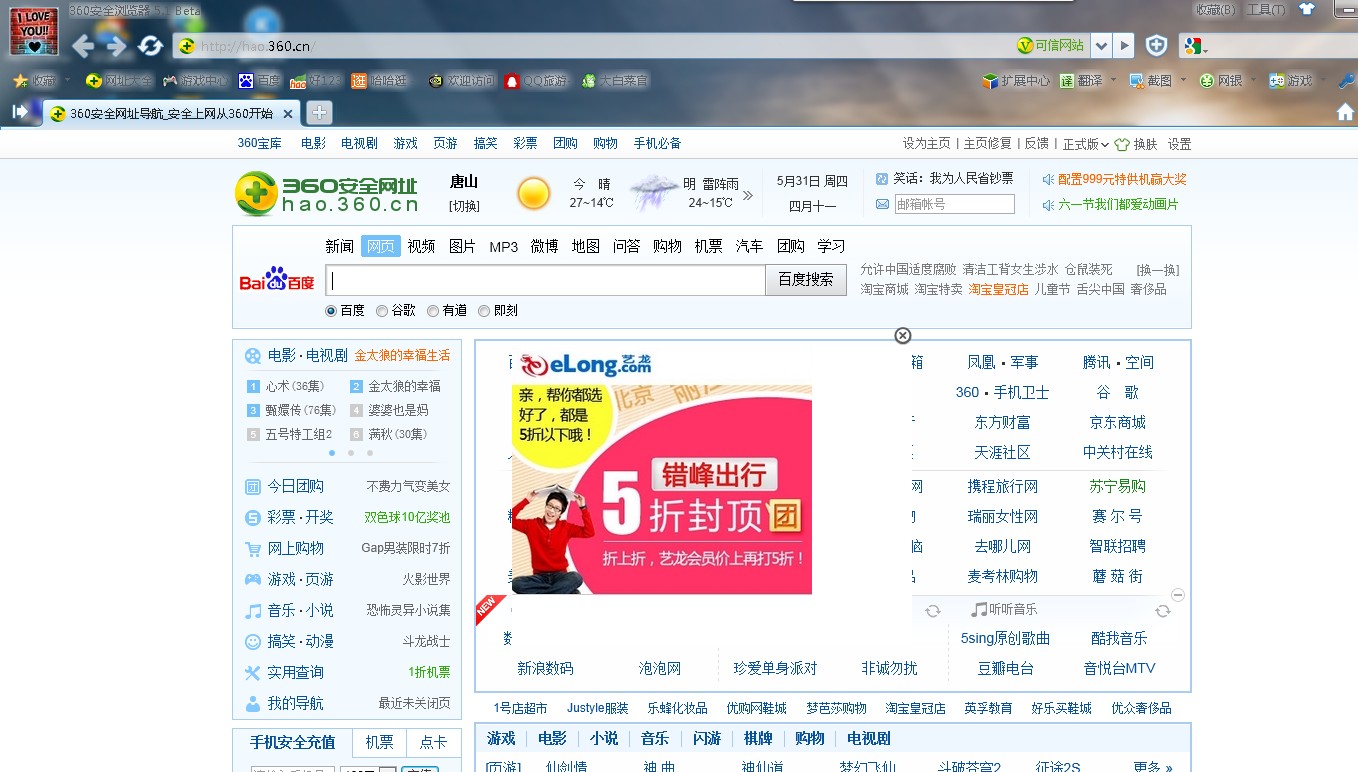Select the 谷歌 search engine radio
The height and width of the screenshot is (772, 1358).
[382, 311]
